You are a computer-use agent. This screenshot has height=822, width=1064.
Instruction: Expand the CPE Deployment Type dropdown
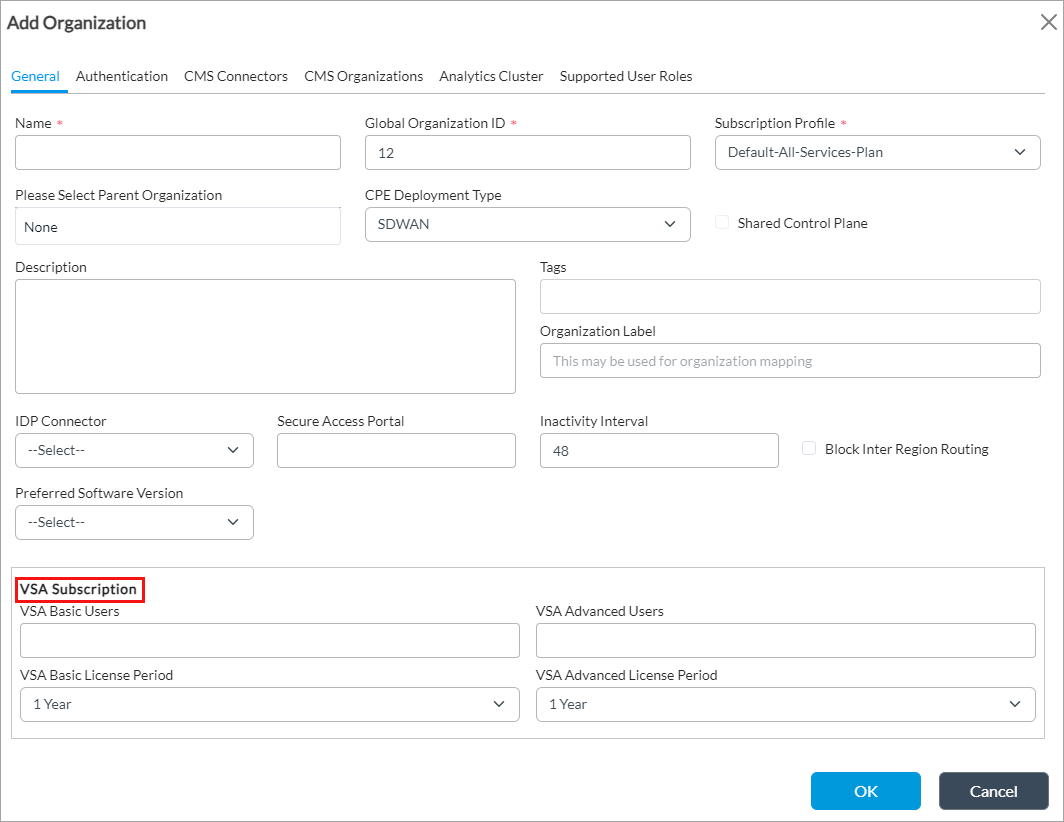coord(527,224)
